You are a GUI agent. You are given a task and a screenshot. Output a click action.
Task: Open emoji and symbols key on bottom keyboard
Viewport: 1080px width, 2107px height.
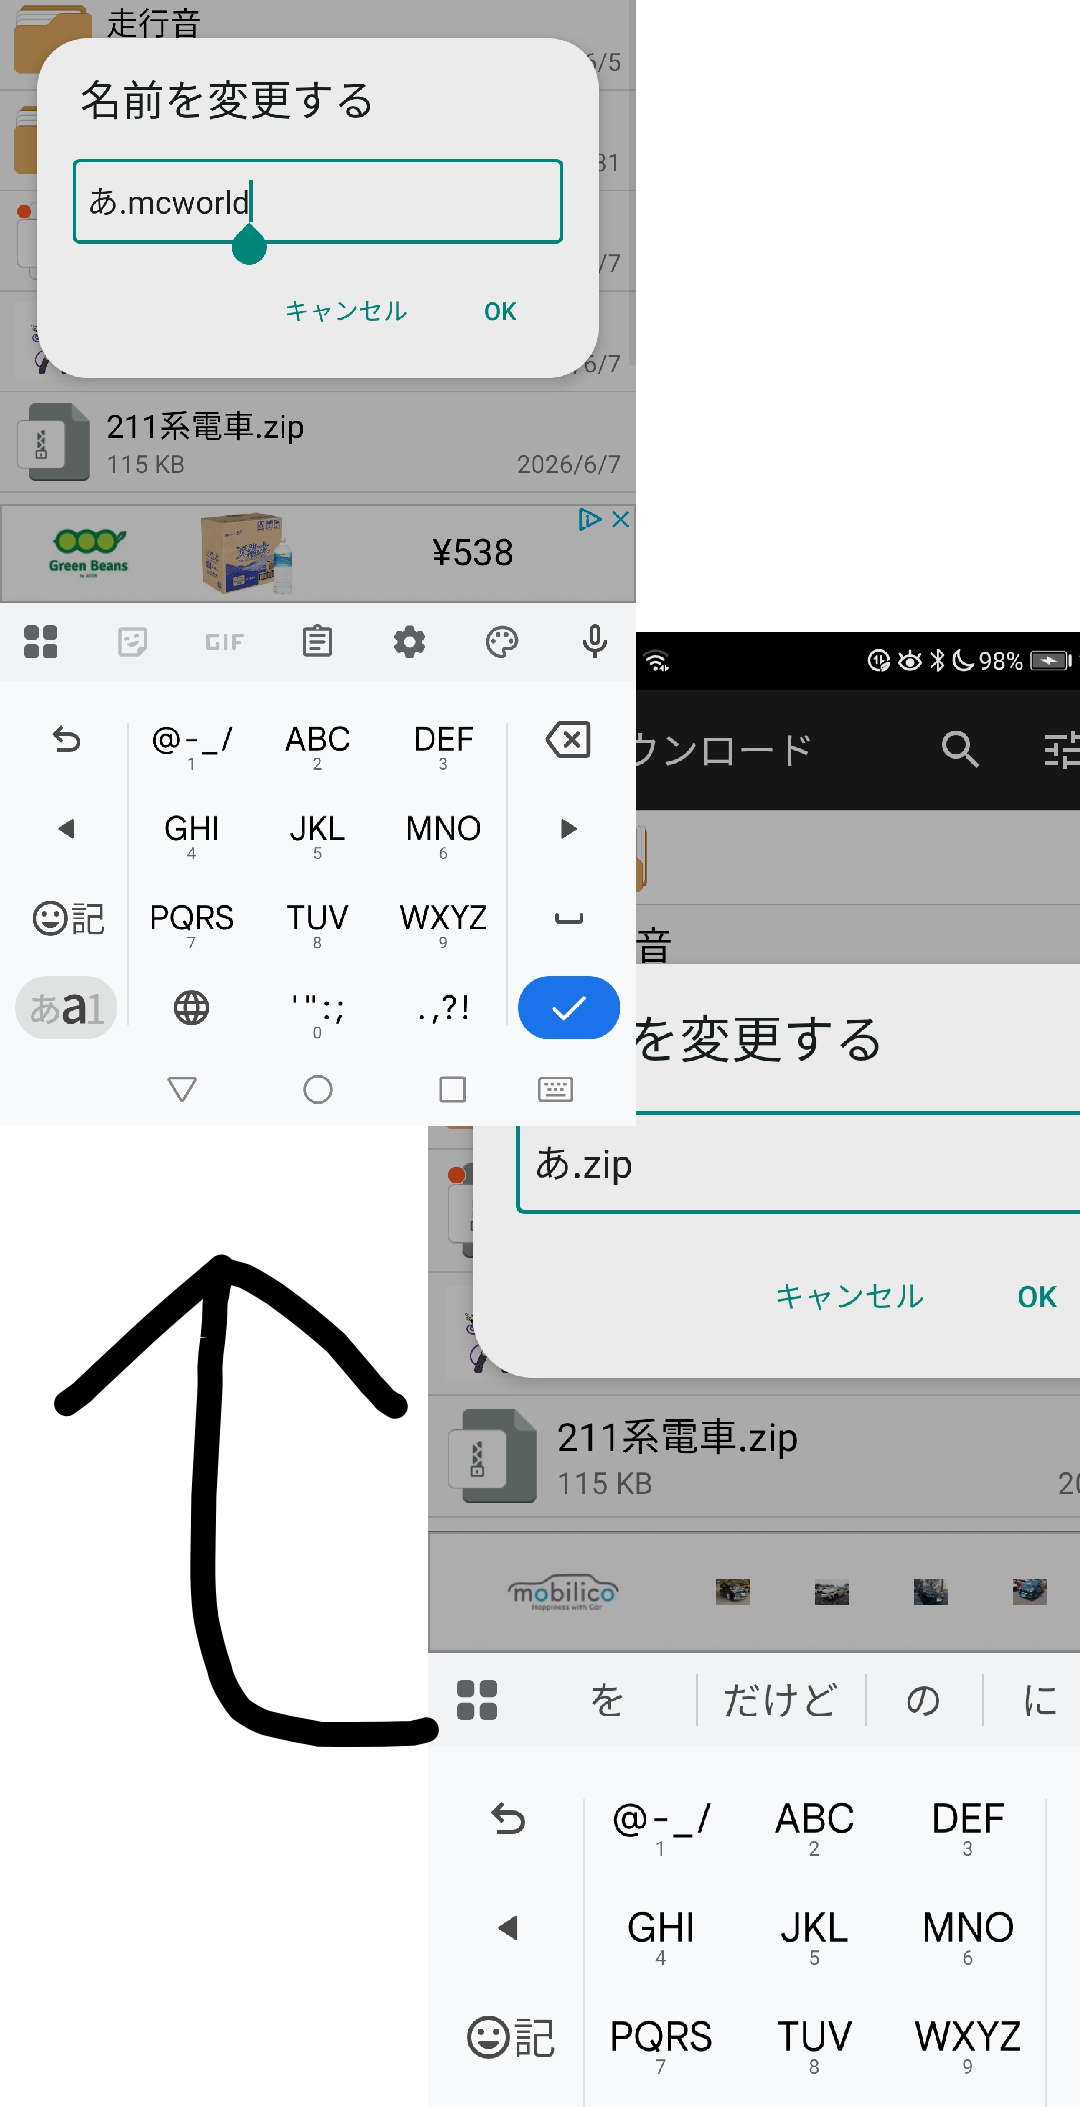click(510, 2038)
